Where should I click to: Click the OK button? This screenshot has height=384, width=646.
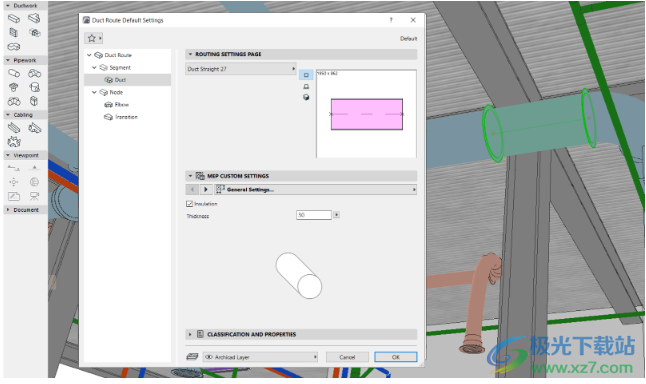(x=396, y=357)
